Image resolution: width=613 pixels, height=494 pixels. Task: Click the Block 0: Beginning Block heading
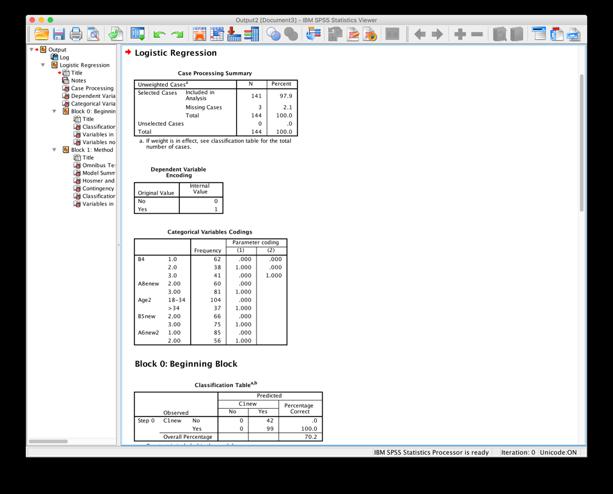186,364
